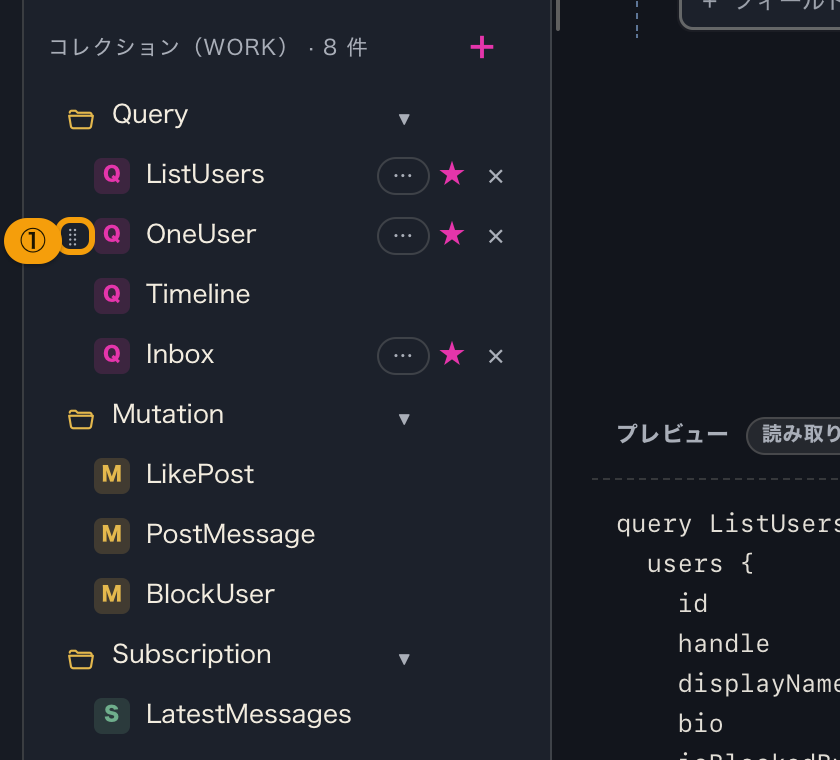Viewport: 840px width, 760px height.
Task: Click the Q badge beside Inbox
Action: 112,356
